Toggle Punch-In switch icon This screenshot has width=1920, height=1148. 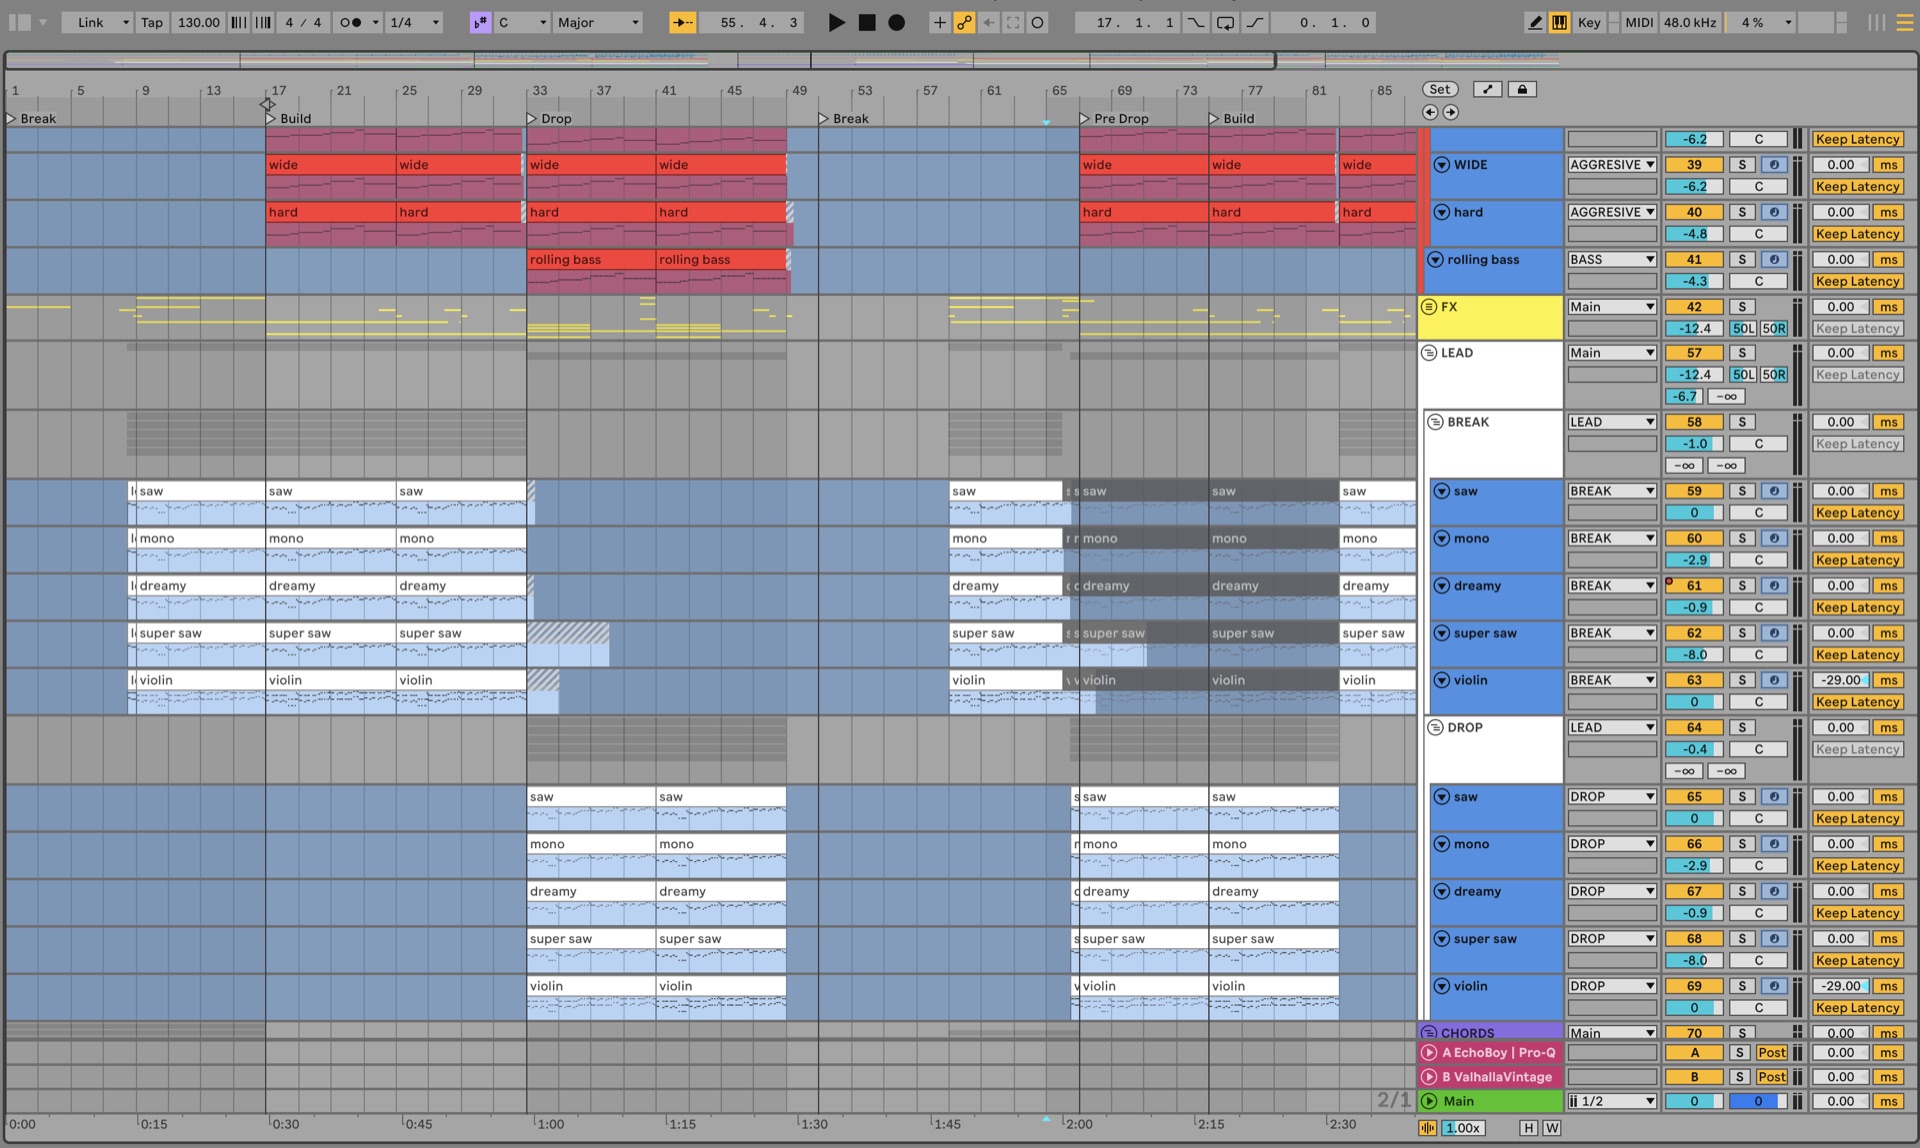(1196, 22)
